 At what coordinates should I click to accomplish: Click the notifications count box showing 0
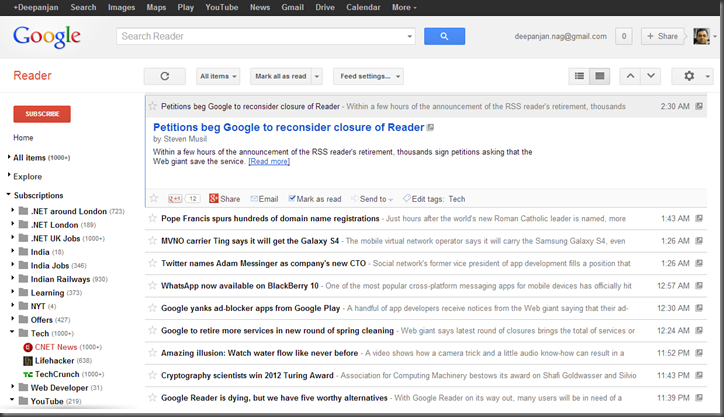[624, 36]
